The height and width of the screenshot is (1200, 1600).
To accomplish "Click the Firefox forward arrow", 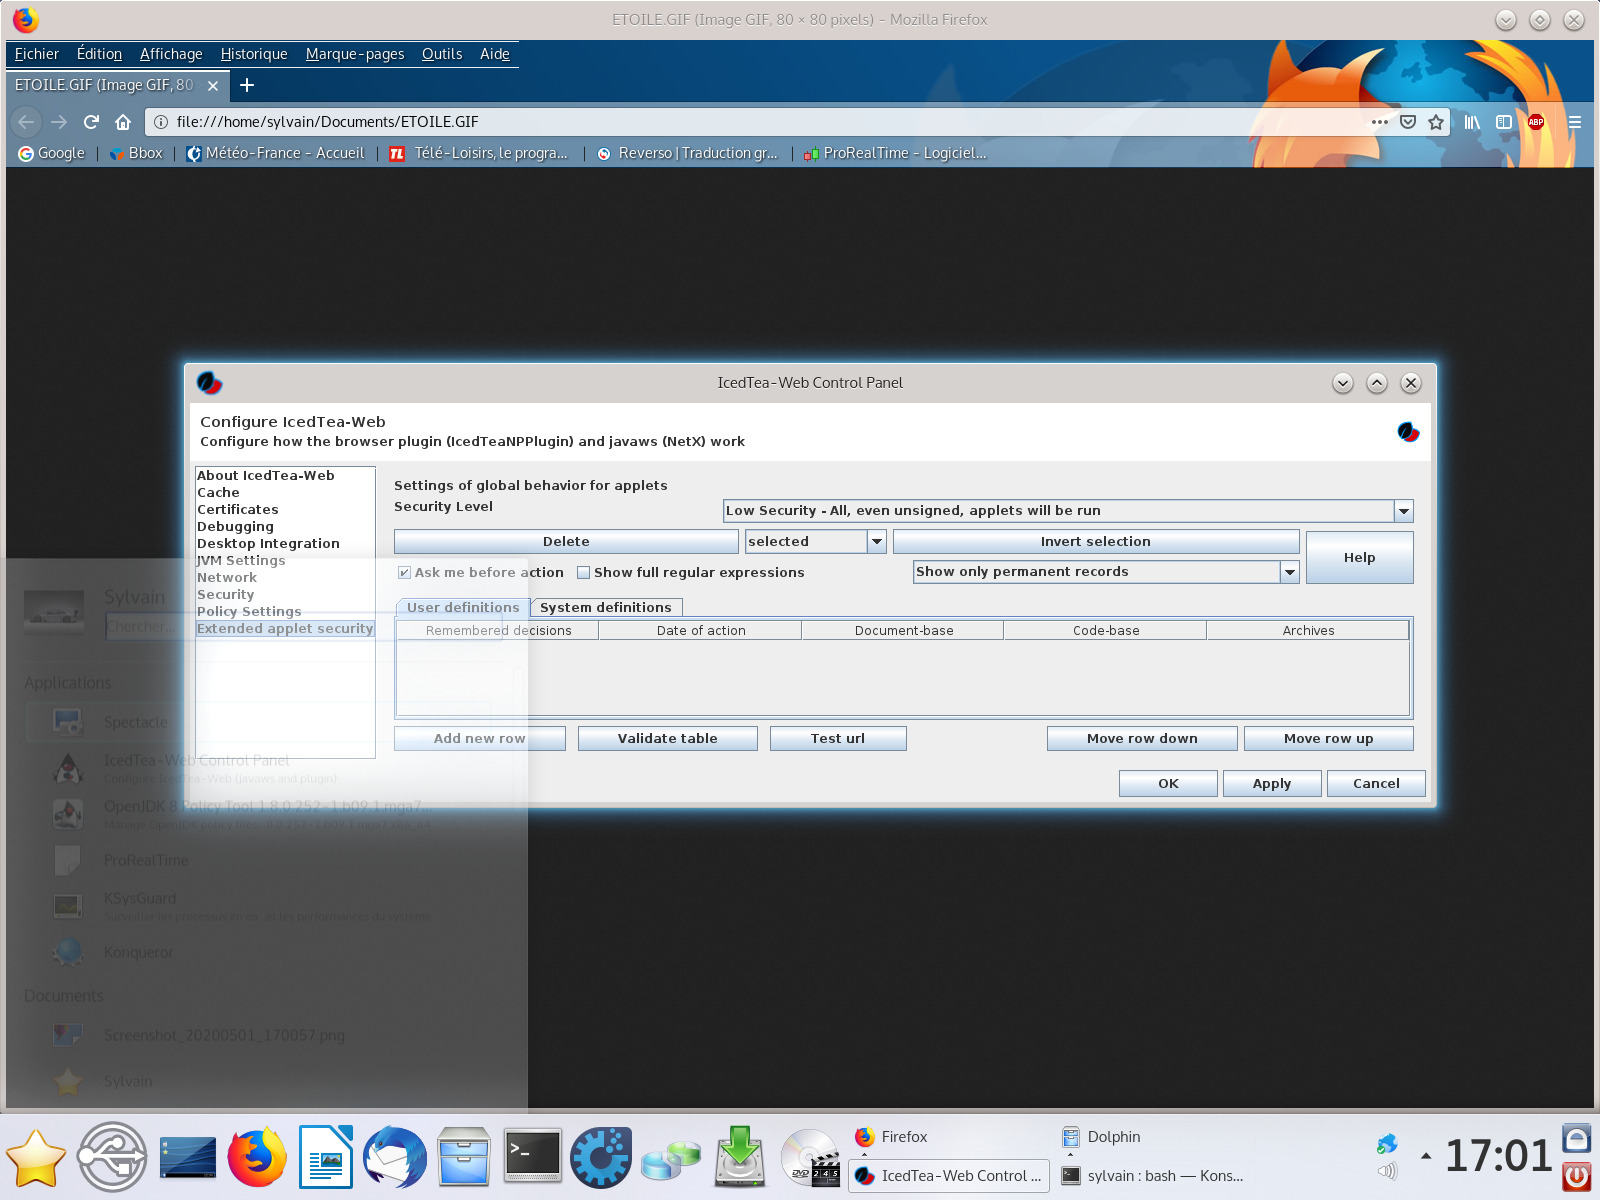I will [59, 122].
